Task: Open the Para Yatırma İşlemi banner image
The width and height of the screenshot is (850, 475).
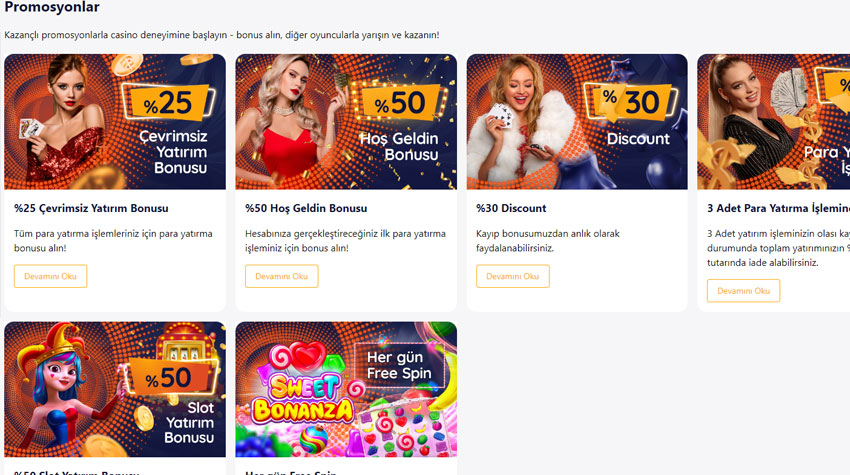Action: [774, 121]
